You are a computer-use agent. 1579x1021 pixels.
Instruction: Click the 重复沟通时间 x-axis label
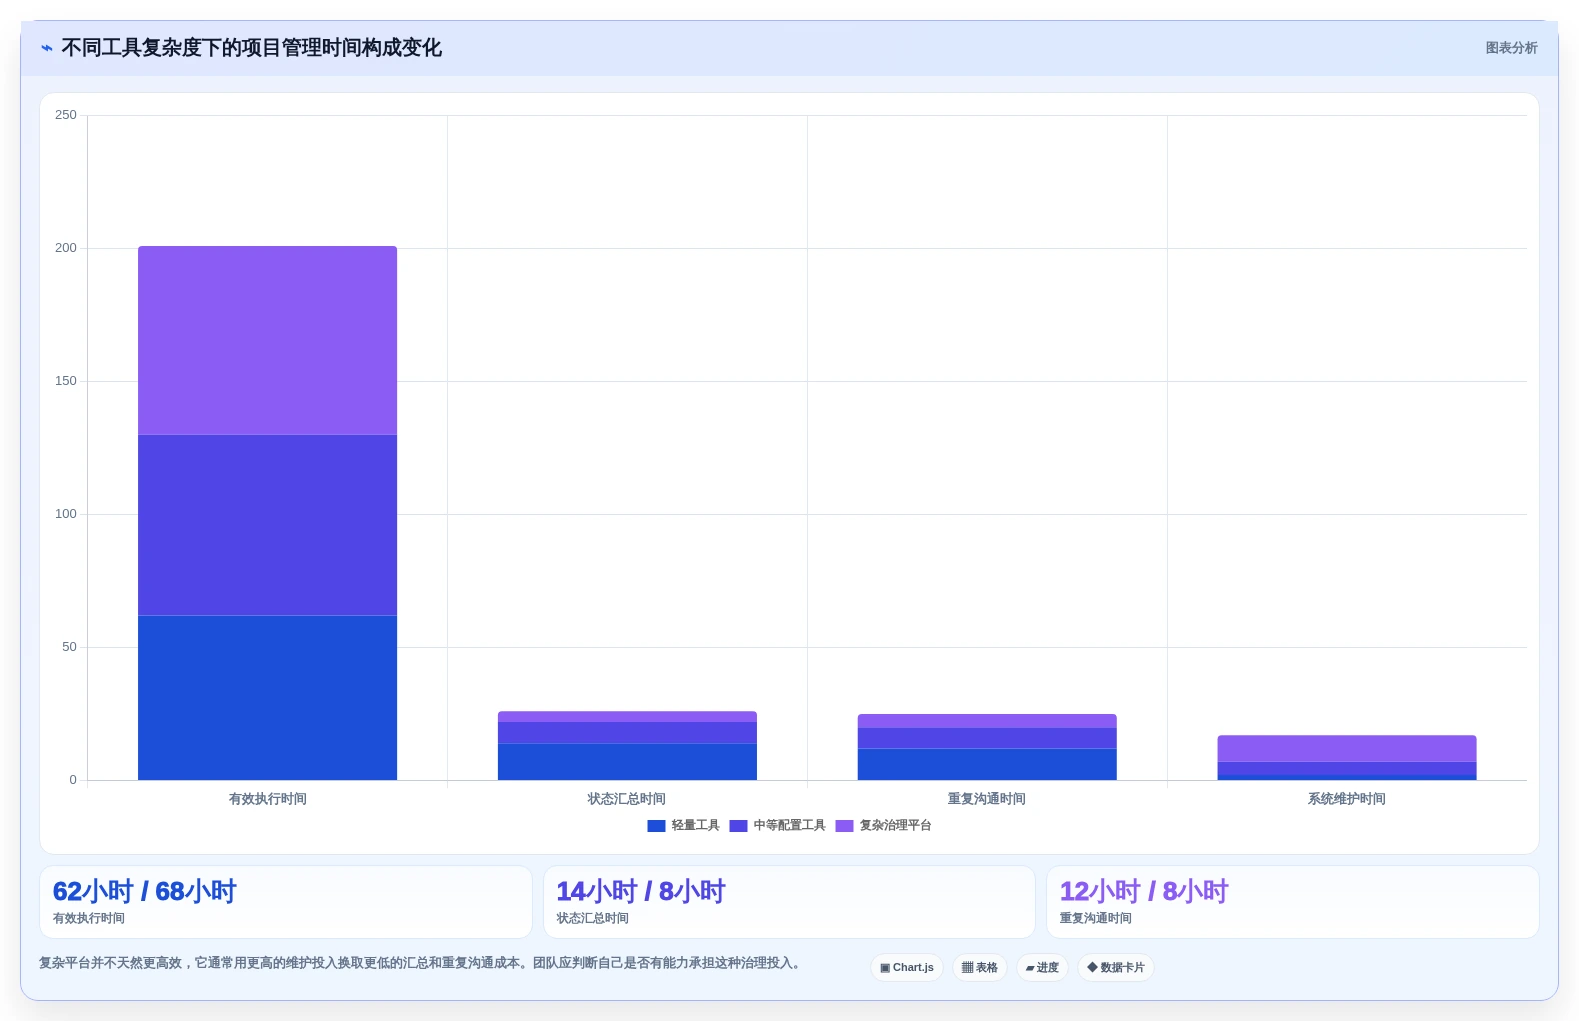pos(987,799)
